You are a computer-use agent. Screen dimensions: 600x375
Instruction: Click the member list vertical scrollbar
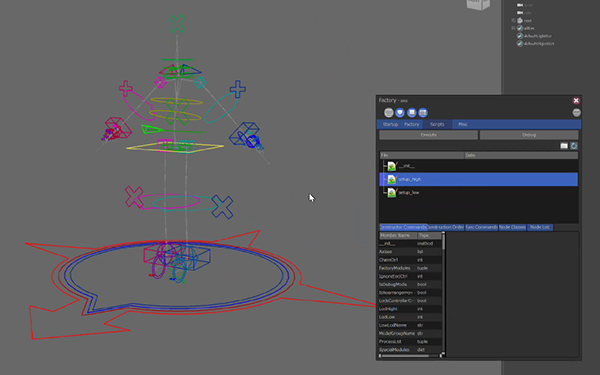coord(443,293)
